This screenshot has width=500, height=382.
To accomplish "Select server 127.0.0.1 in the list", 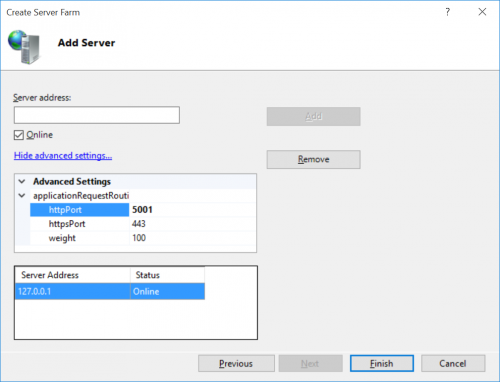I will 110,291.
